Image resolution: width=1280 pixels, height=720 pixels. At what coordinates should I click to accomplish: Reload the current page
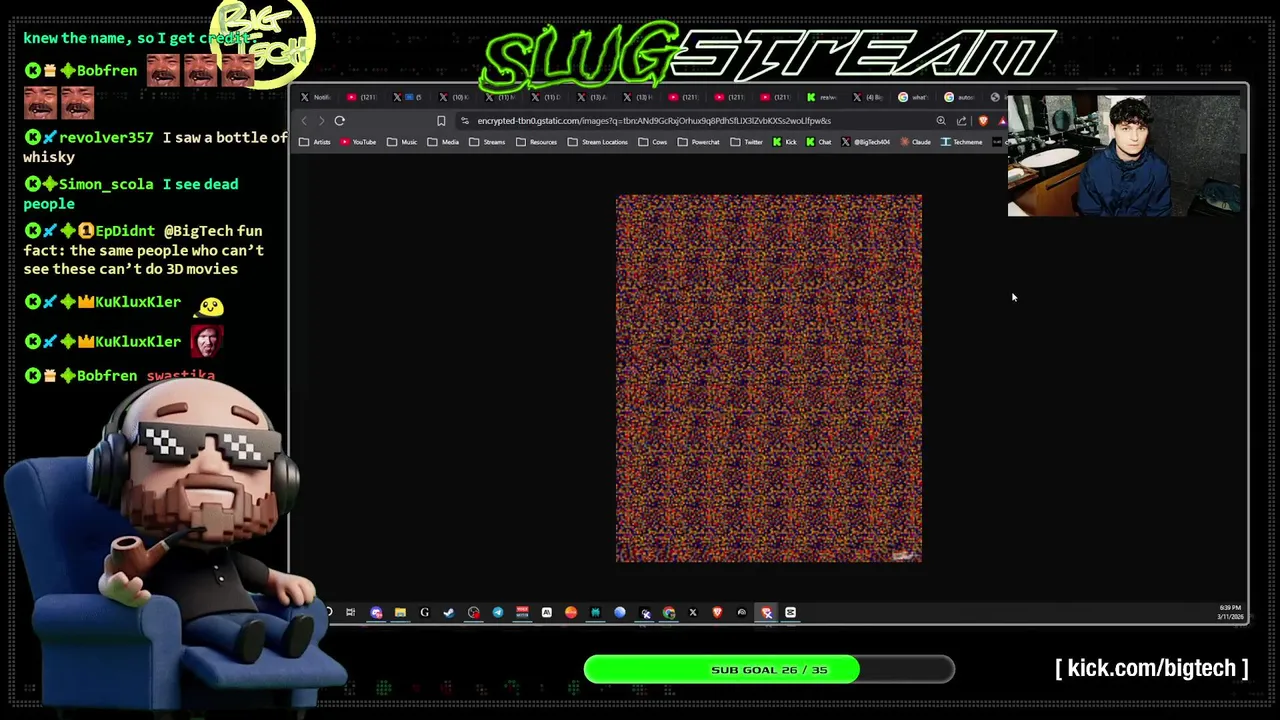click(x=340, y=121)
